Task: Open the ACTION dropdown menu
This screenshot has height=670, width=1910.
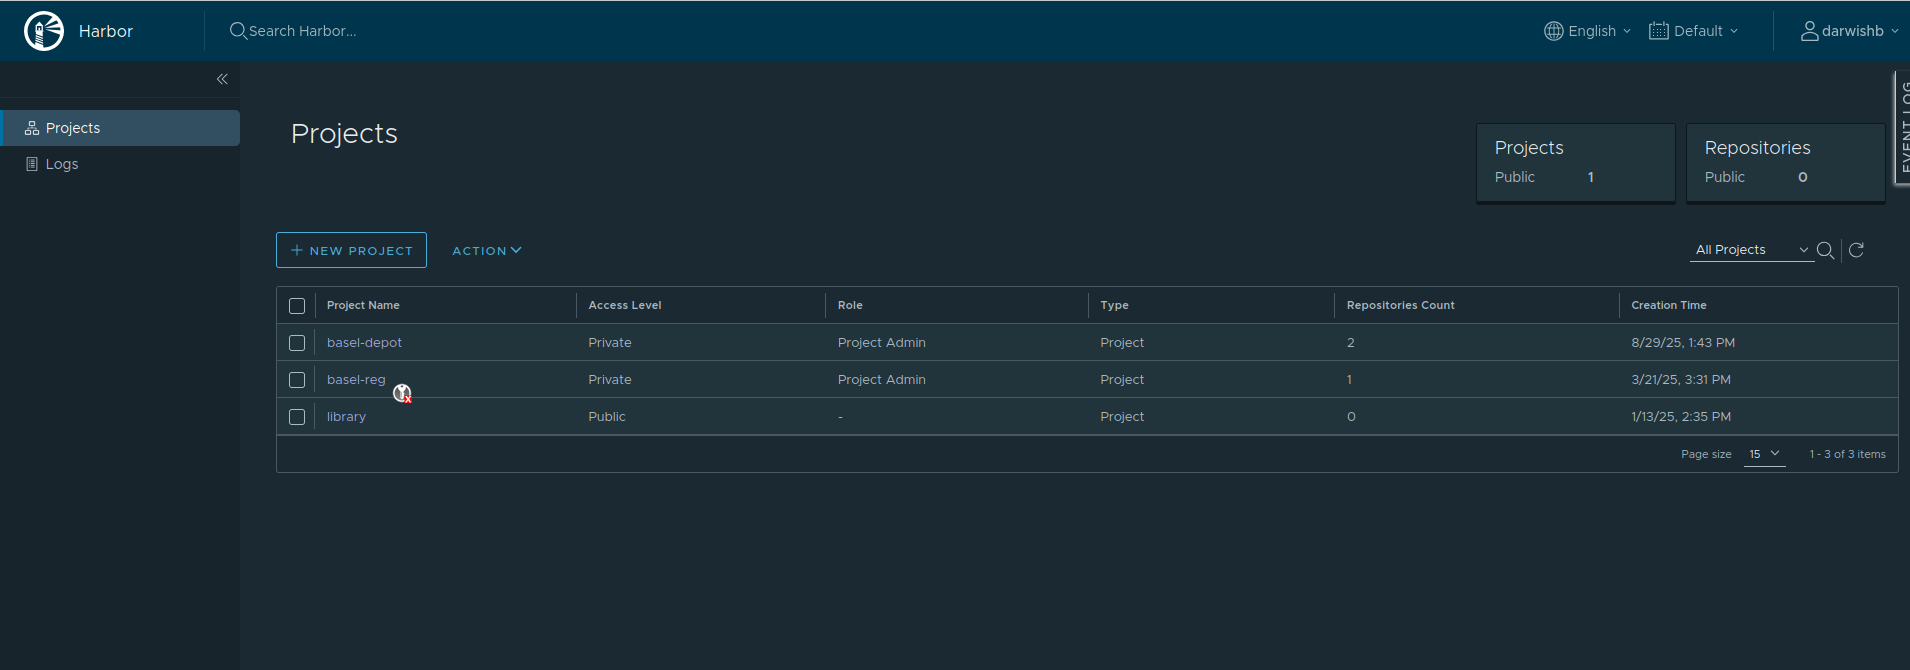Action: pyautogui.click(x=486, y=251)
